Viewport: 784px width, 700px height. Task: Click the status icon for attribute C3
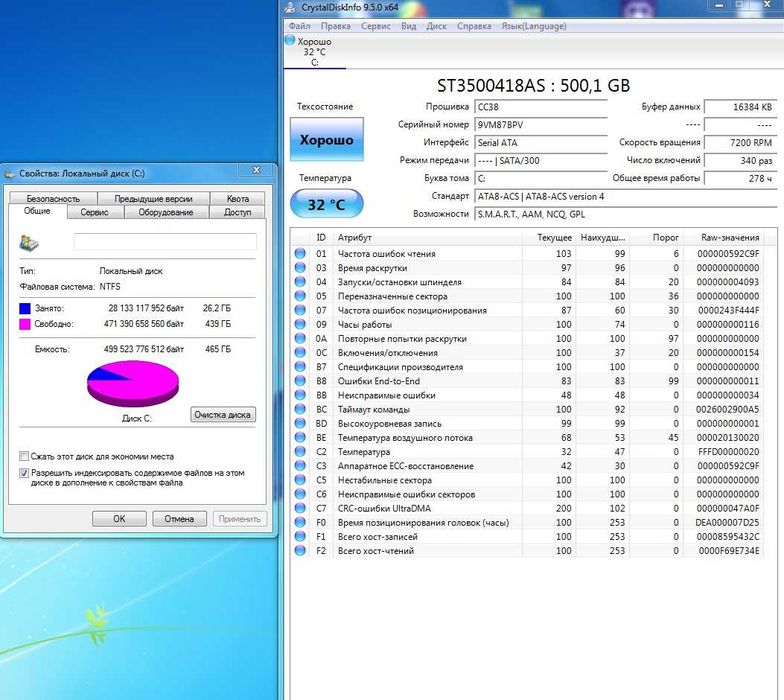(300, 466)
